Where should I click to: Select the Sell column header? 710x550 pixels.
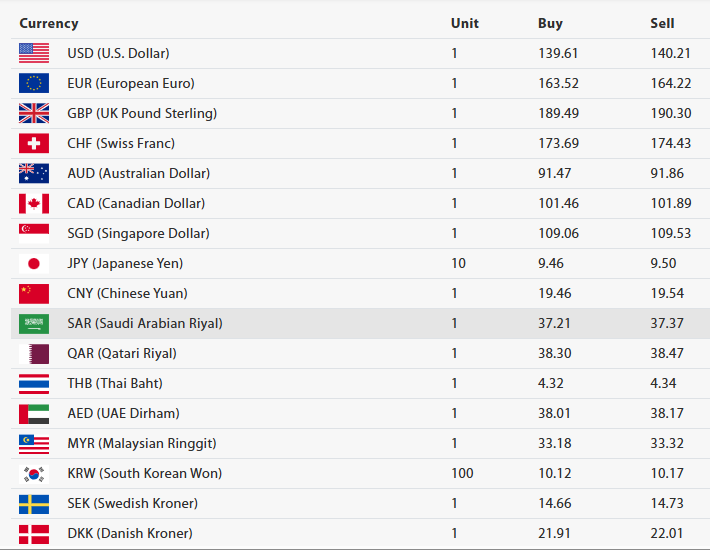tap(662, 23)
